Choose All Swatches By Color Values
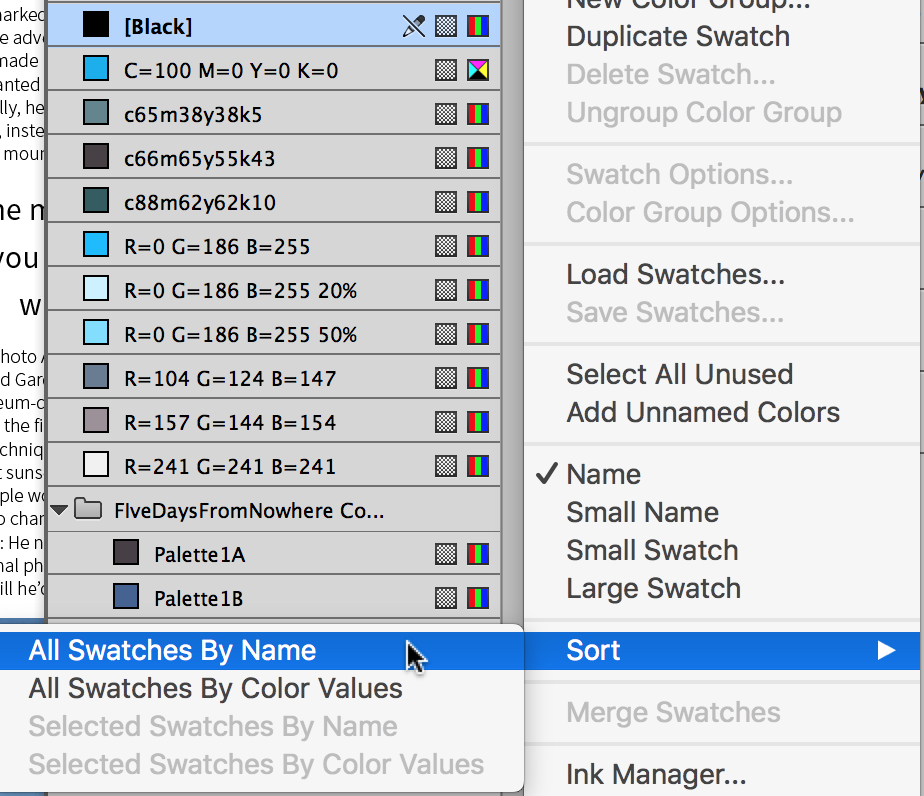Screen dimensions: 924x796 pos(215,688)
